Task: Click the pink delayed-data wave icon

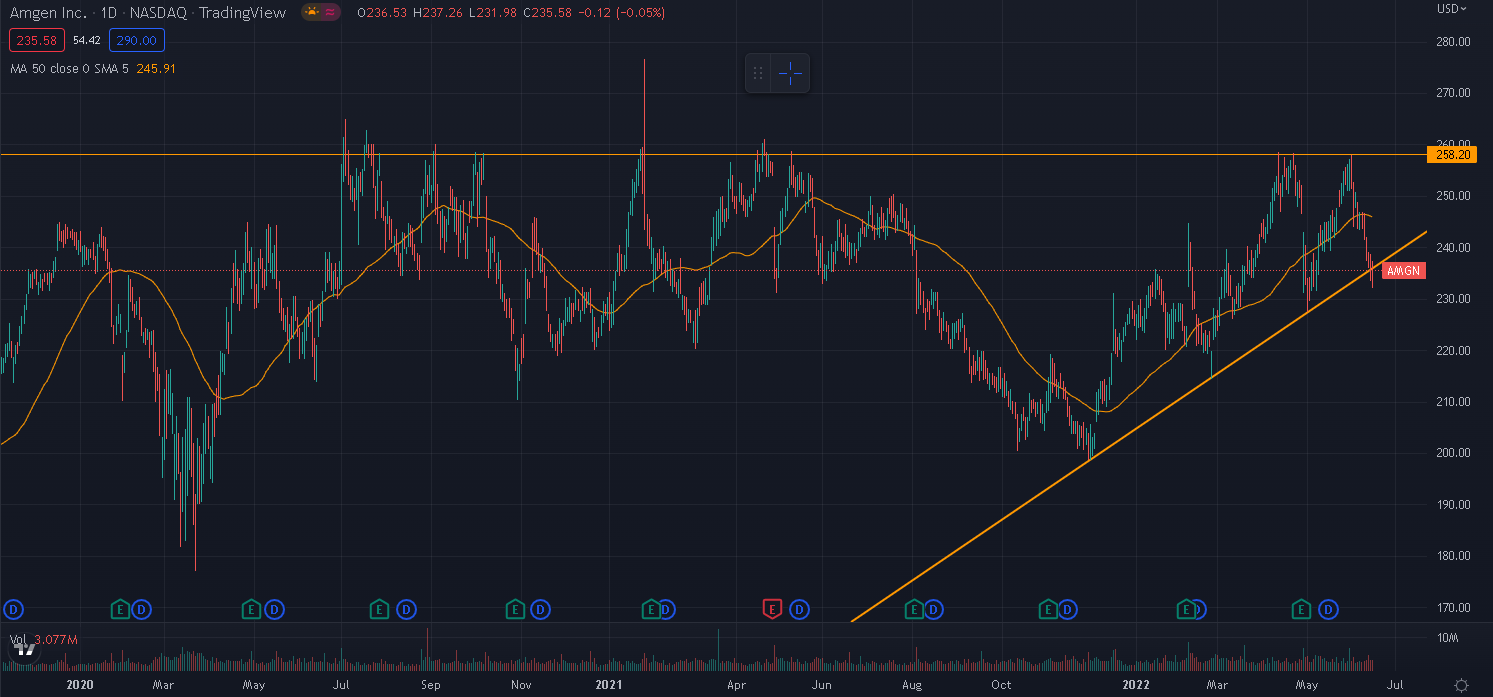Action: point(332,12)
